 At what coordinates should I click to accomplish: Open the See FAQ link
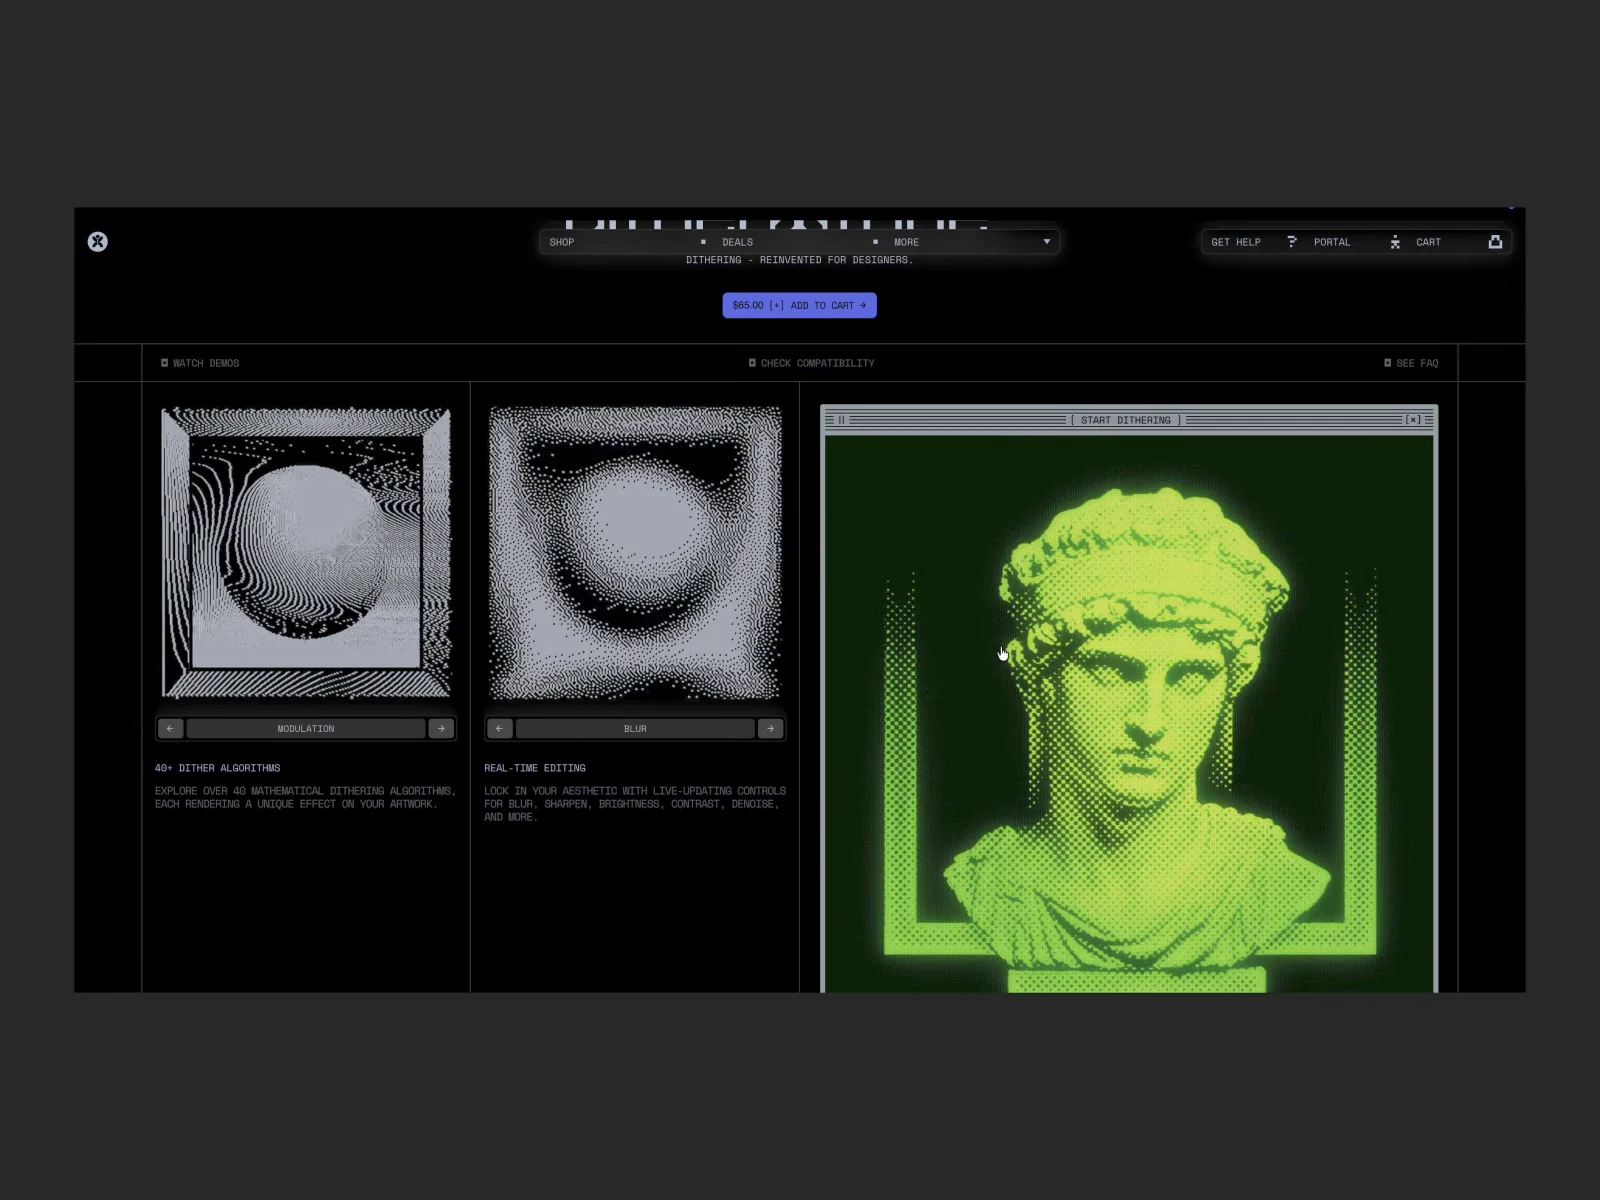point(1411,363)
